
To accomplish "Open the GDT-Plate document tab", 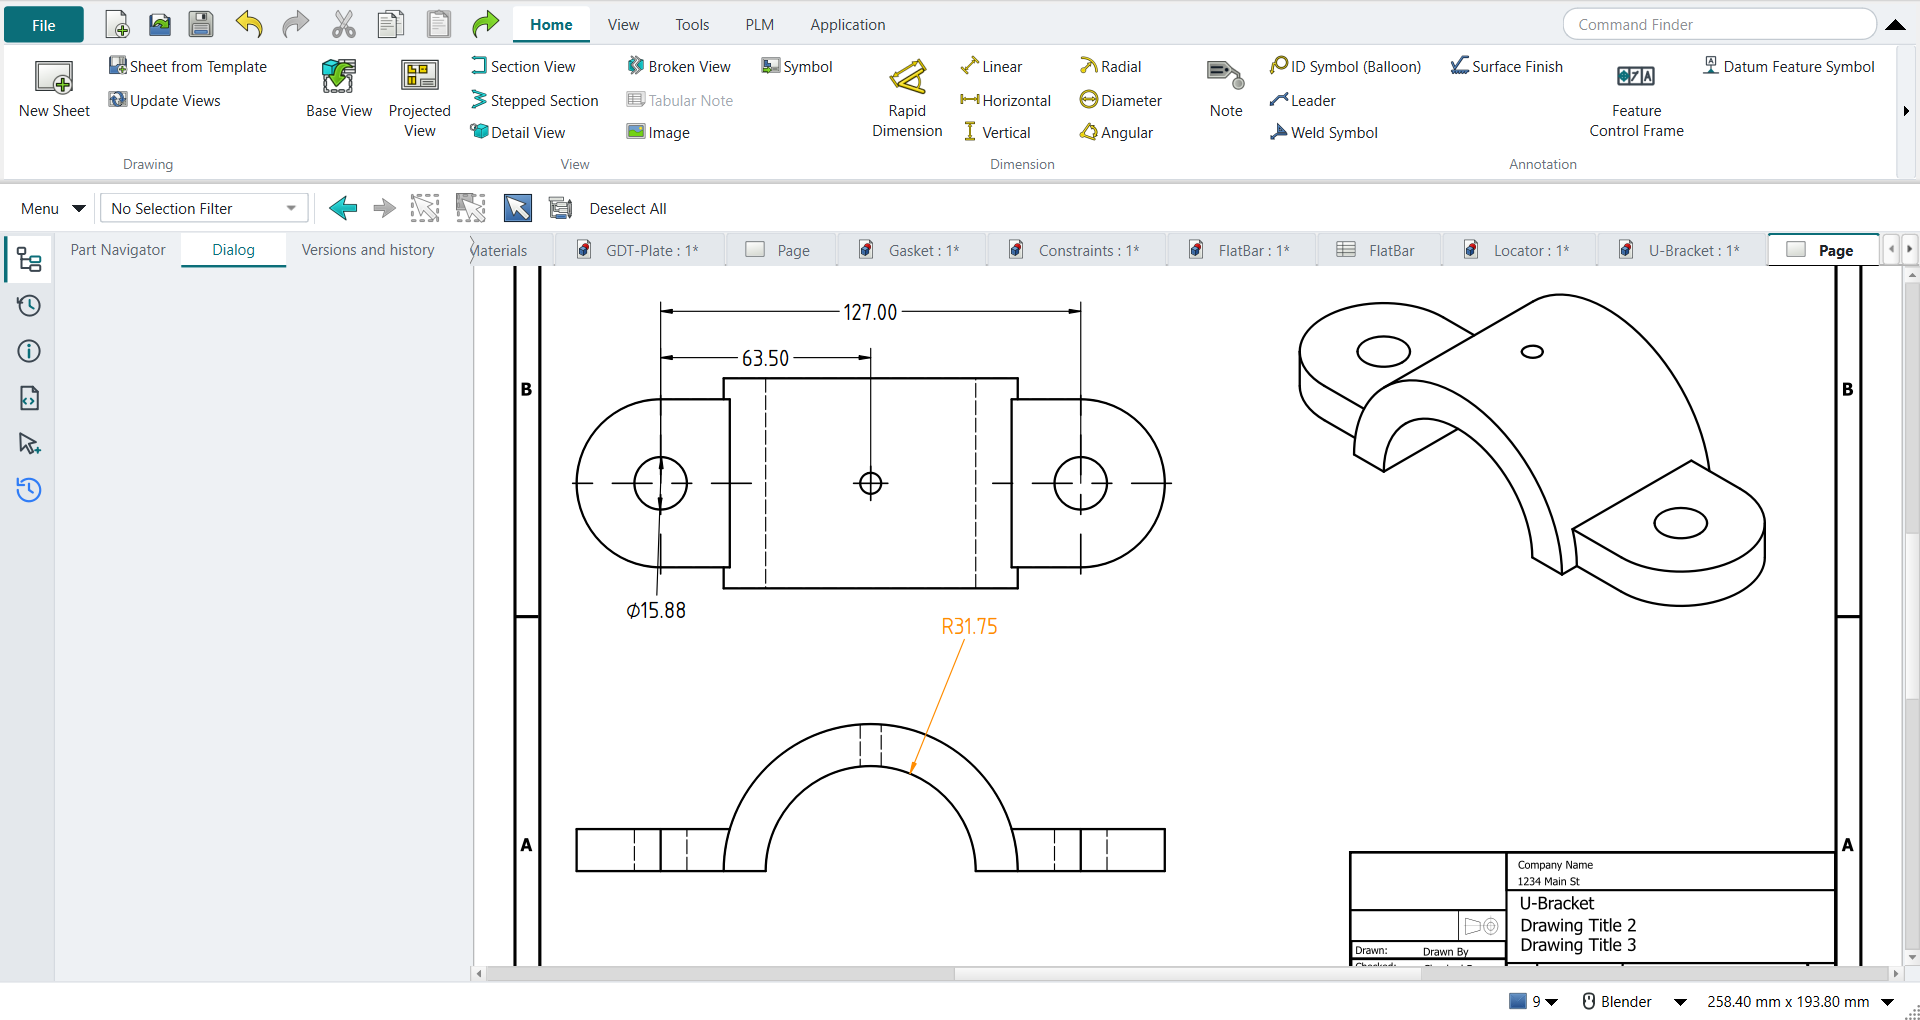I will pos(640,250).
